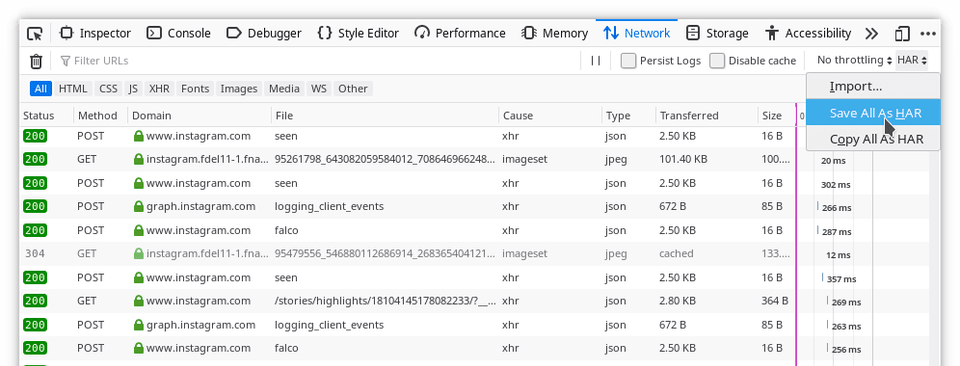This screenshot has width=960, height=366.
Task: Open the Accessibility tab
Action: (x=808, y=33)
